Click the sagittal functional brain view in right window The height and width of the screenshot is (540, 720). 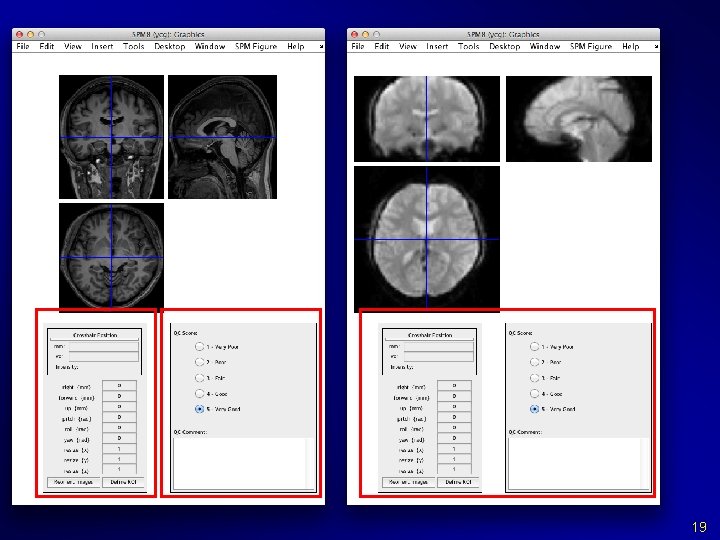pos(579,119)
